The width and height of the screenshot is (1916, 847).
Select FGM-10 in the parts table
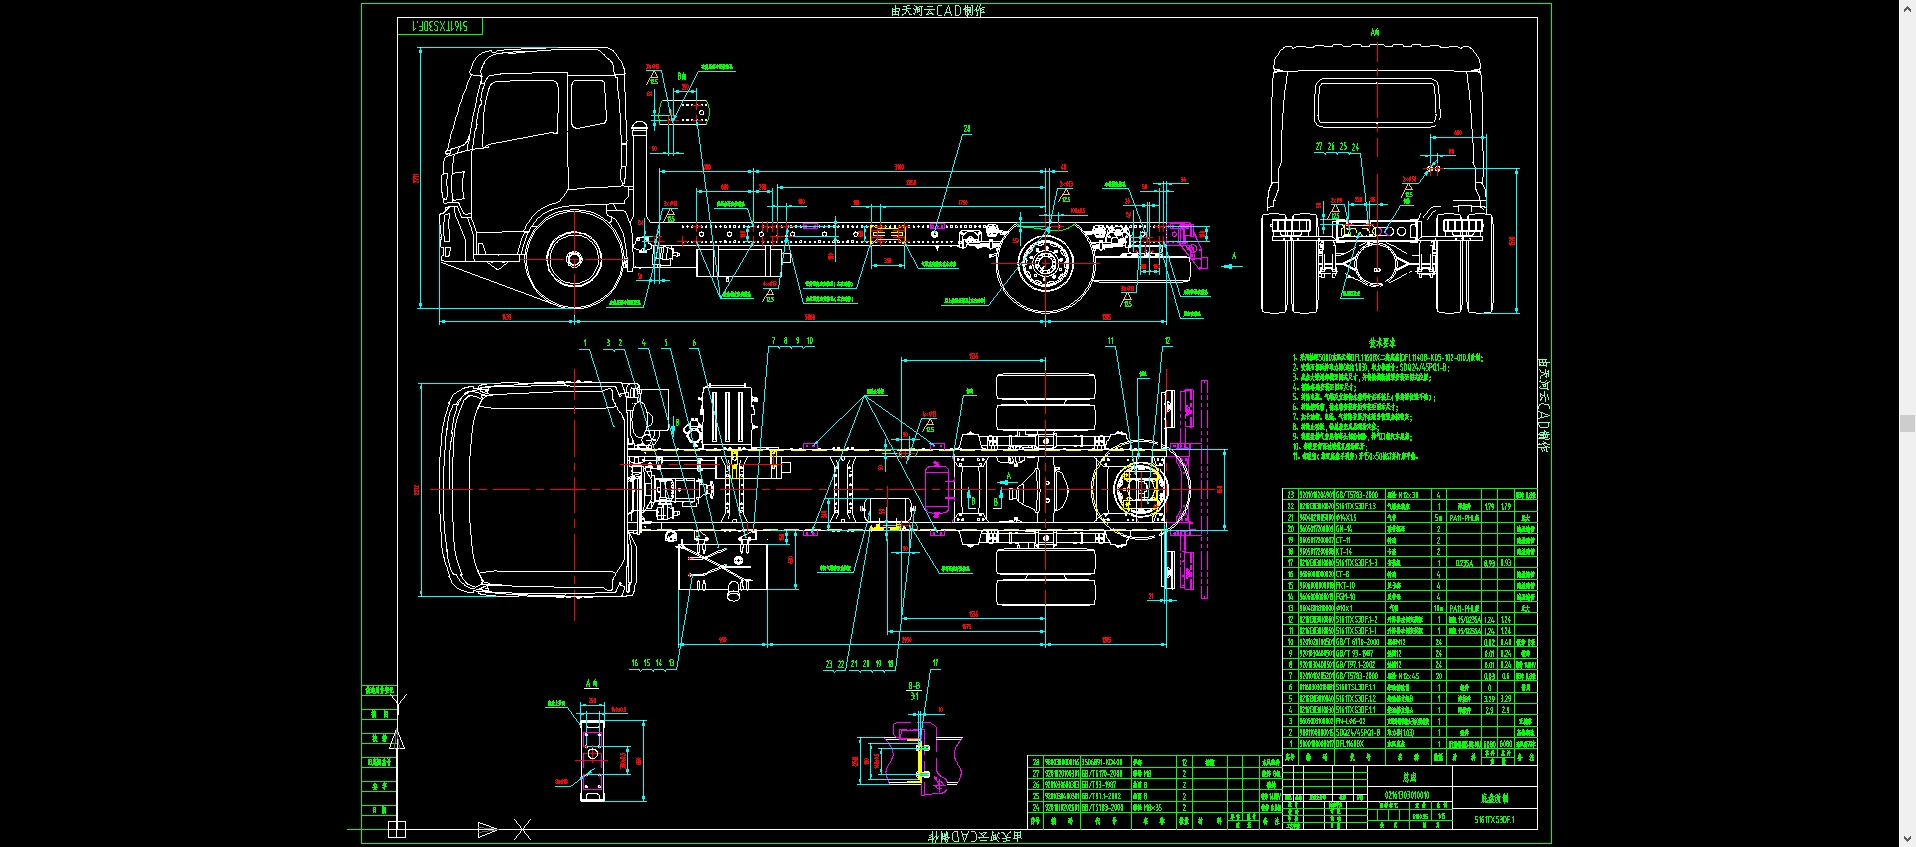(1345, 597)
